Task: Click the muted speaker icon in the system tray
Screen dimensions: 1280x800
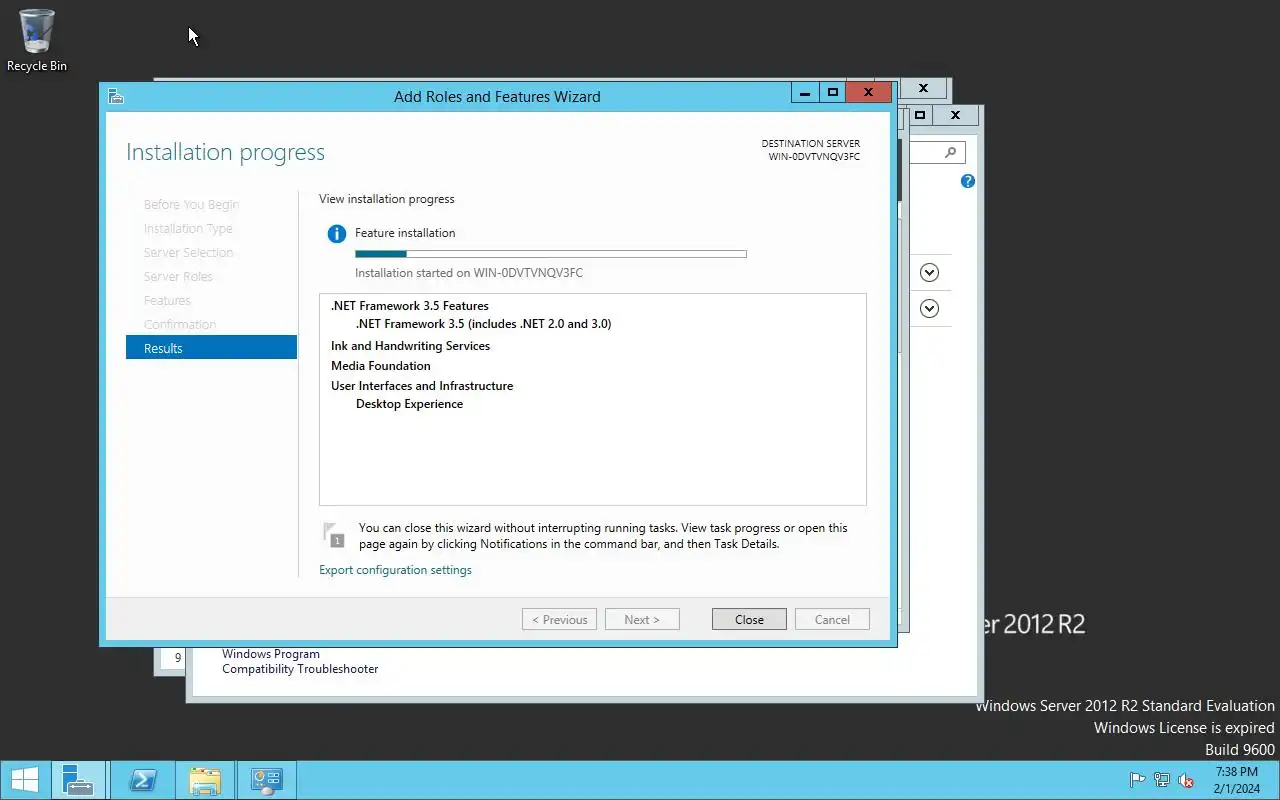Action: [1186, 780]
